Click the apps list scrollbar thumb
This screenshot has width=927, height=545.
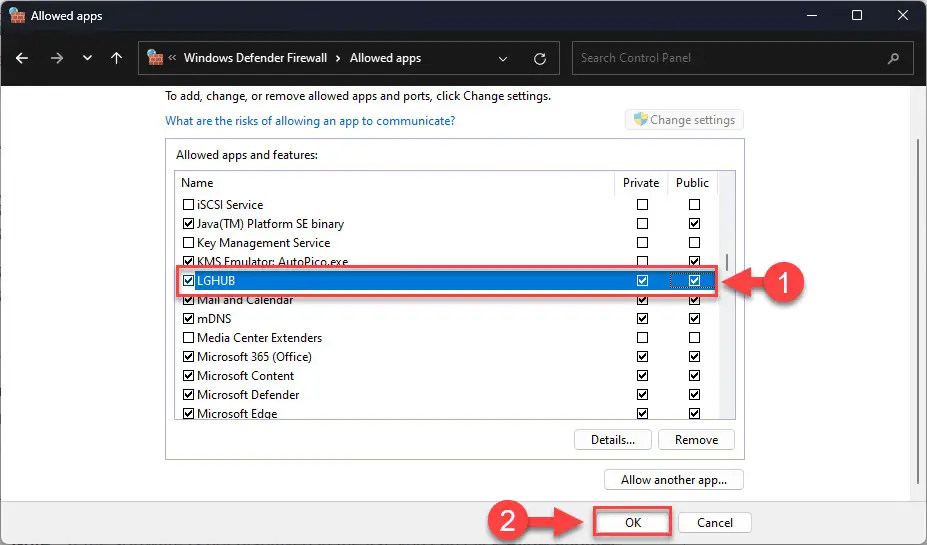(727, 262)
